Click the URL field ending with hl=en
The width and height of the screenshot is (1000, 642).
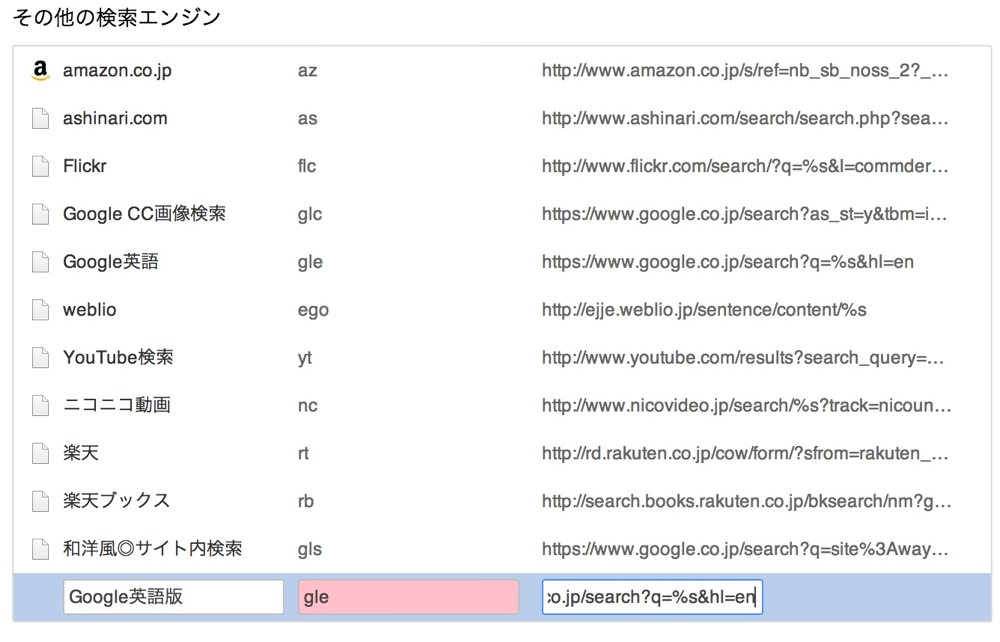click(x=652, y=597)
